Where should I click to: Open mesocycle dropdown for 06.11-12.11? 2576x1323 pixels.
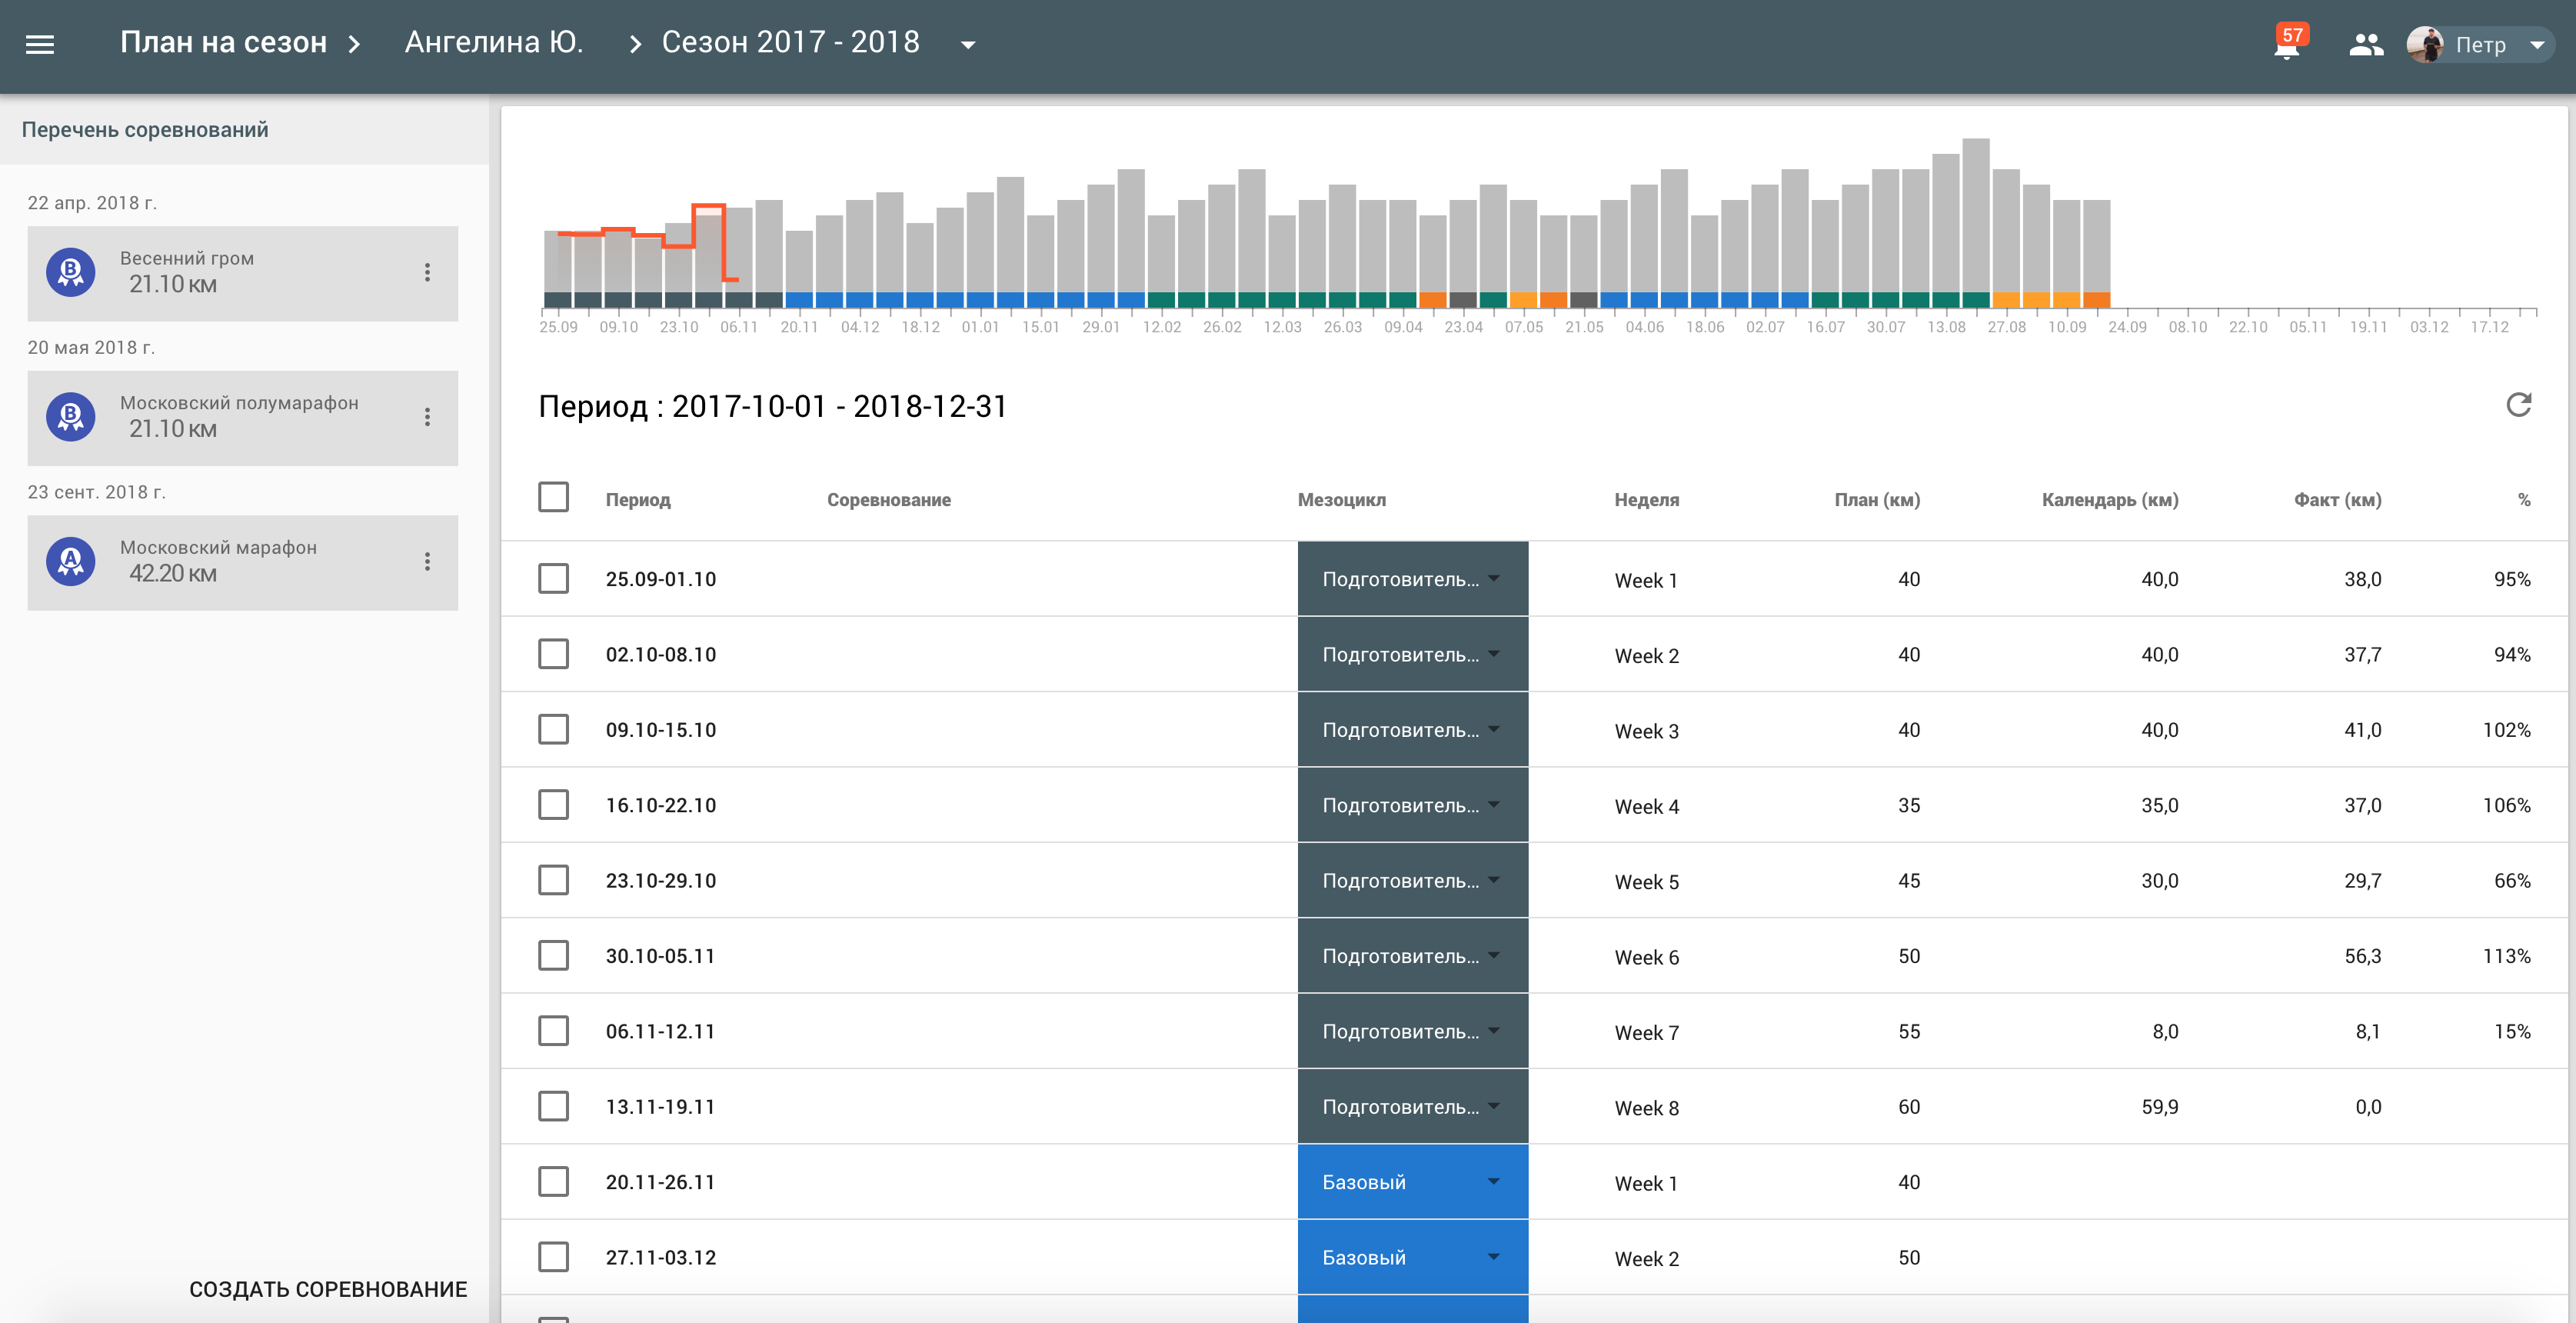click(1412, 1031)
